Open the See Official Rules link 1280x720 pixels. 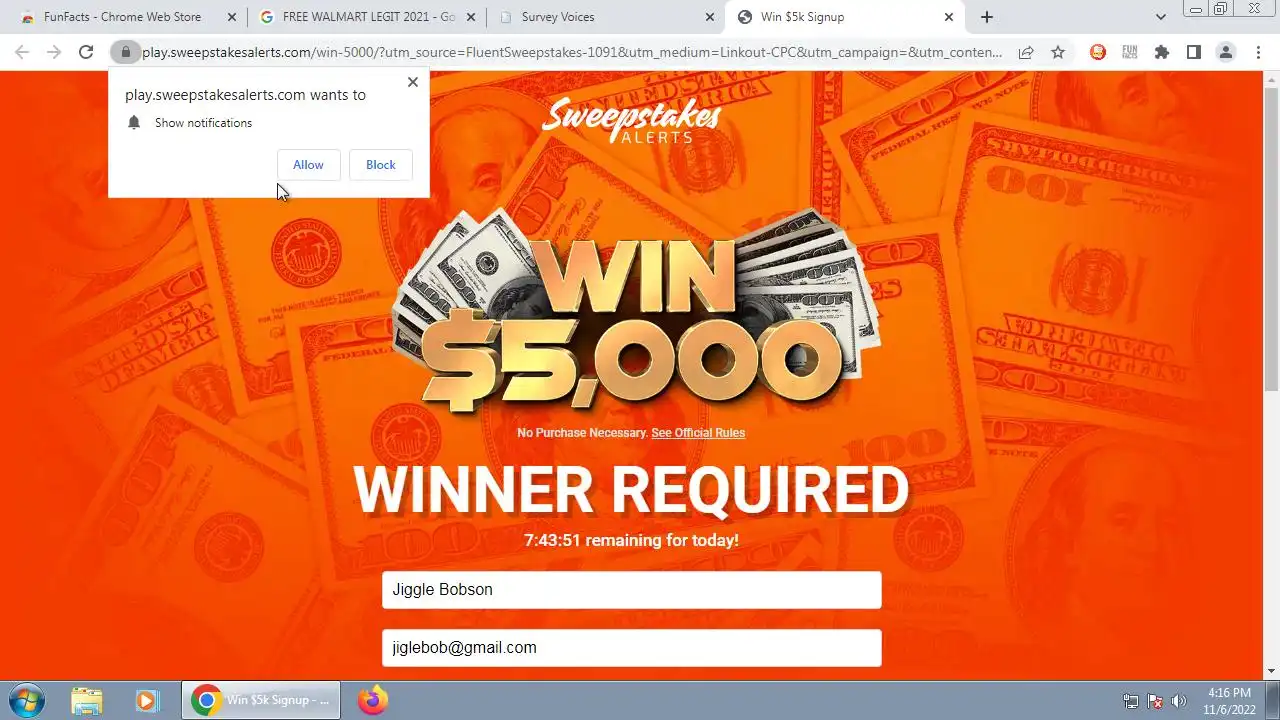coord(698,433)
